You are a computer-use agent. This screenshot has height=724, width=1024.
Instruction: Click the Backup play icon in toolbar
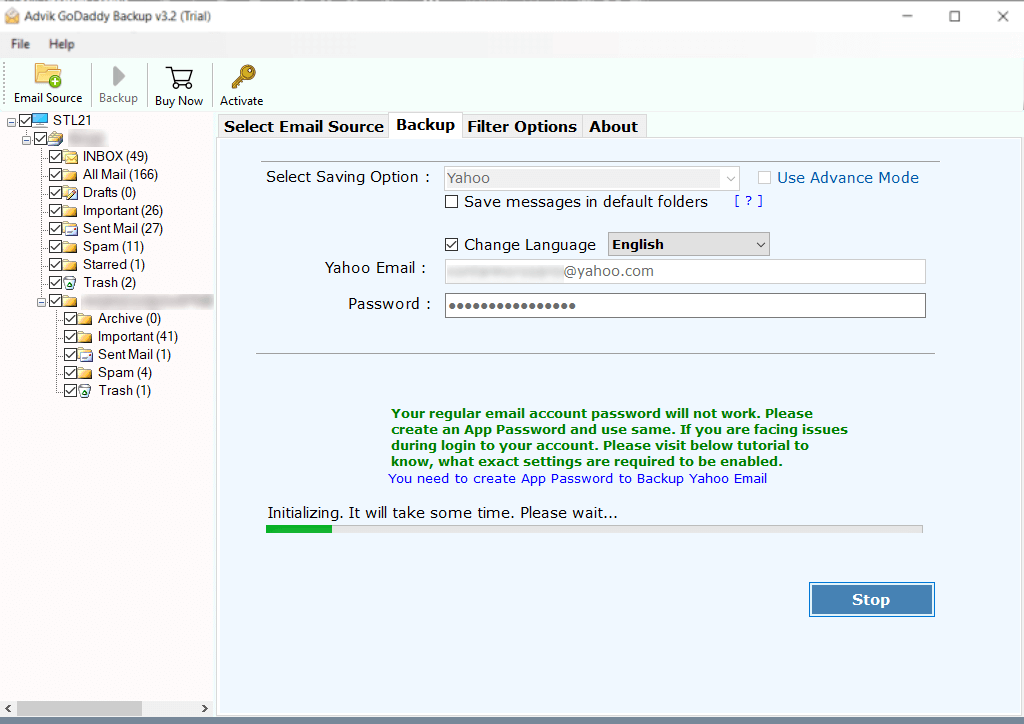pyautogui.click(x=118, y=76)
